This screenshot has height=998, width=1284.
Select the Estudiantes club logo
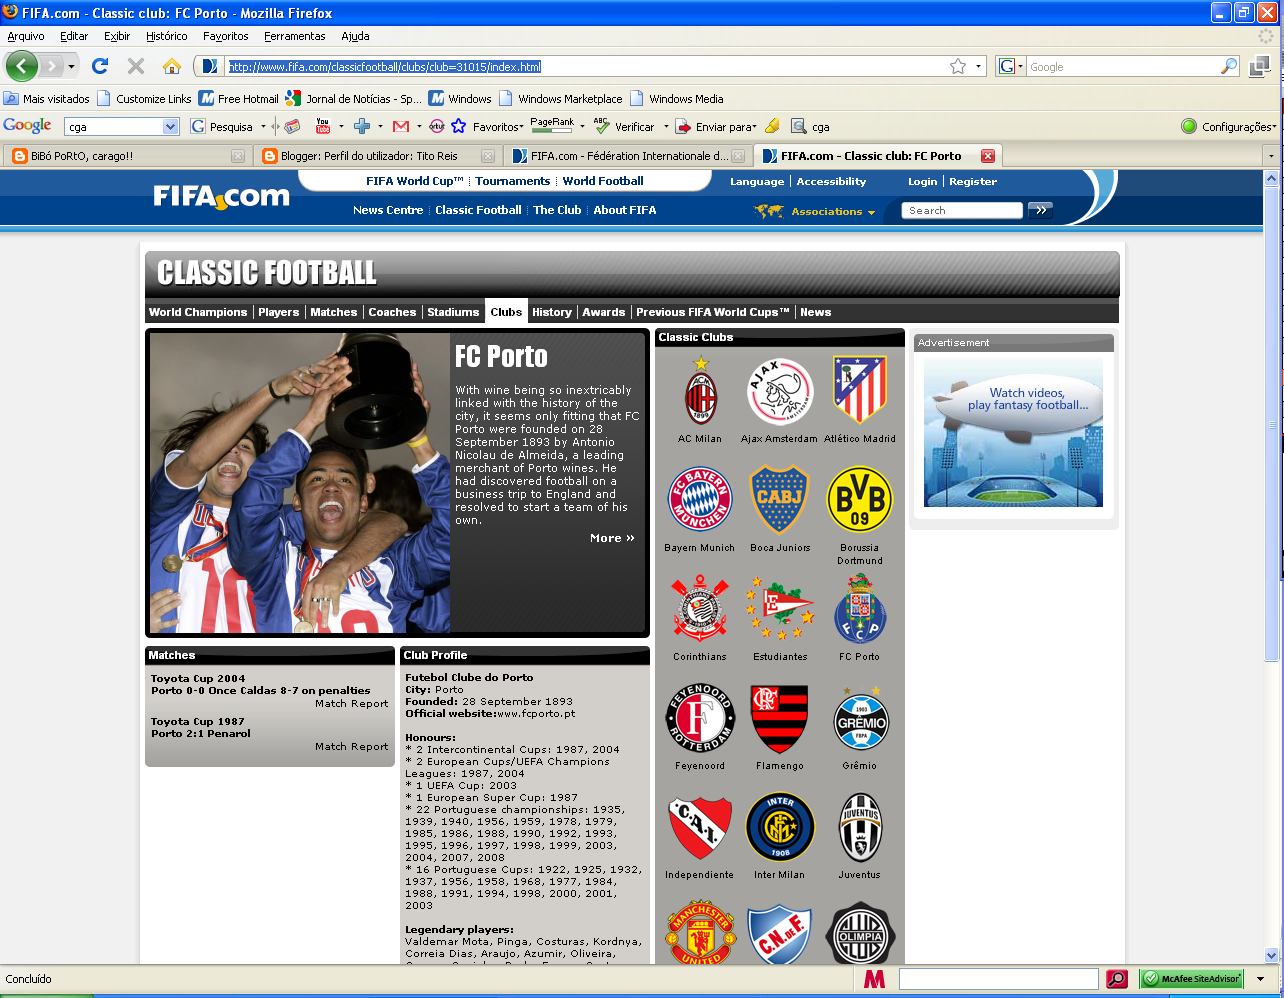[x=780, y=608]
